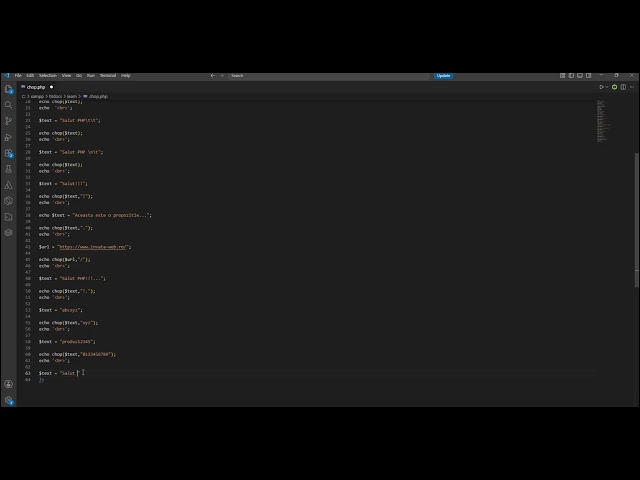Viewport: 640px width, 480px height.
Task: Click line number 64 in gutter
Action: click(x=28, y=380)
